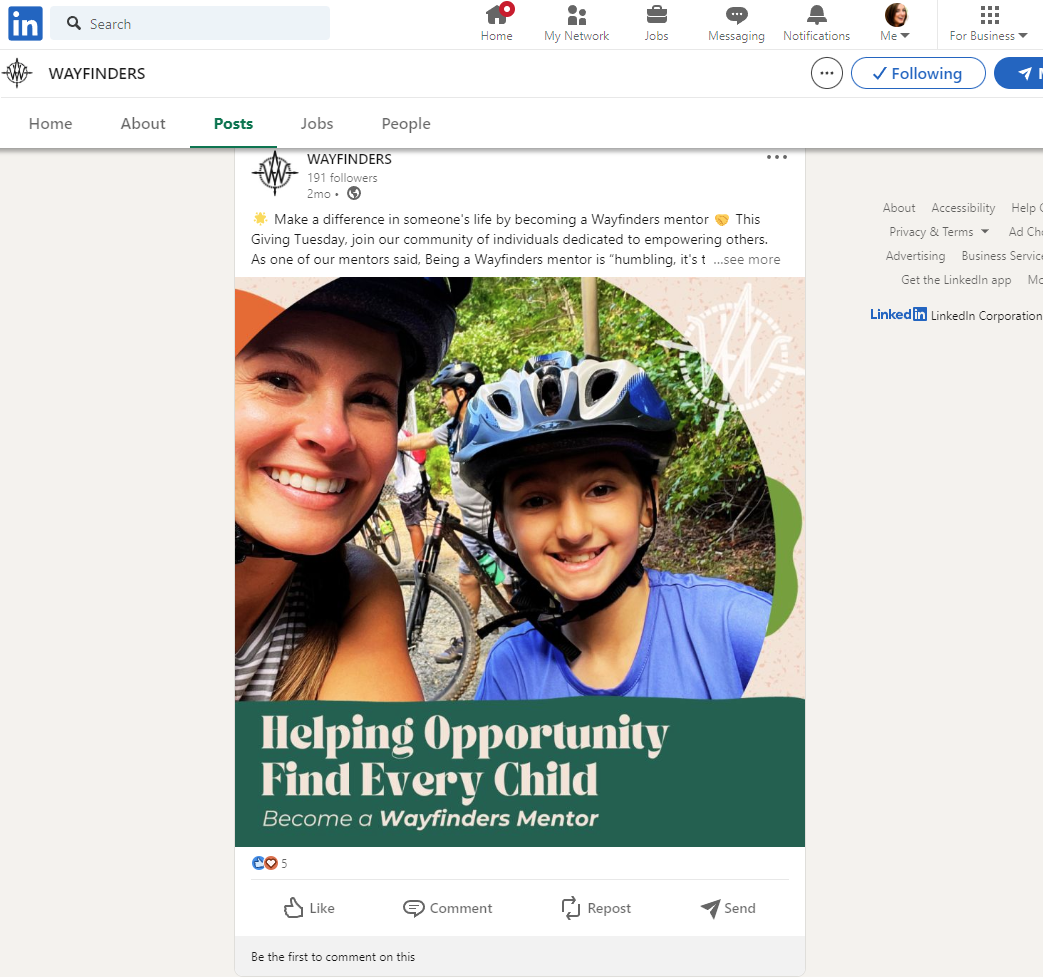Viewport: 1043px width, 977px height.
Task: Click the 2mo post timestamp
Action: (x=319, y=194)
